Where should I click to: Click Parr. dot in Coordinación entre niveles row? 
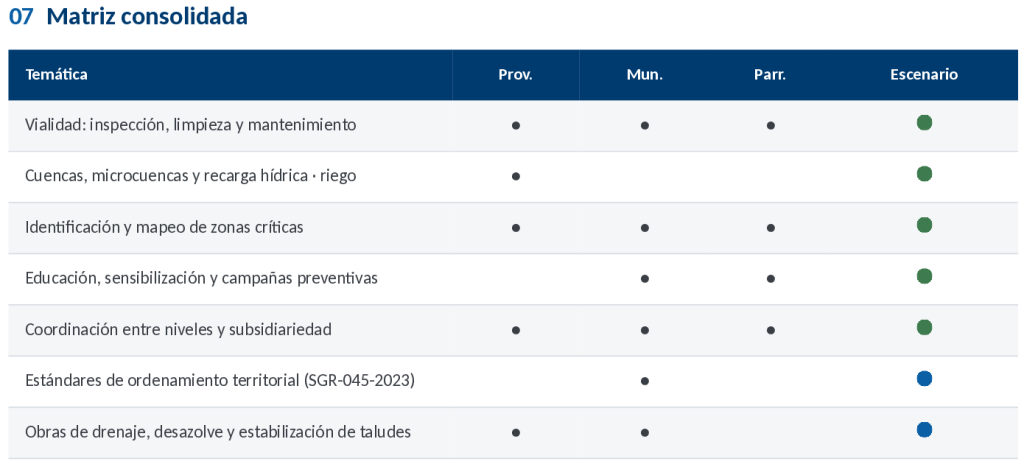click(x=771, y=330)
